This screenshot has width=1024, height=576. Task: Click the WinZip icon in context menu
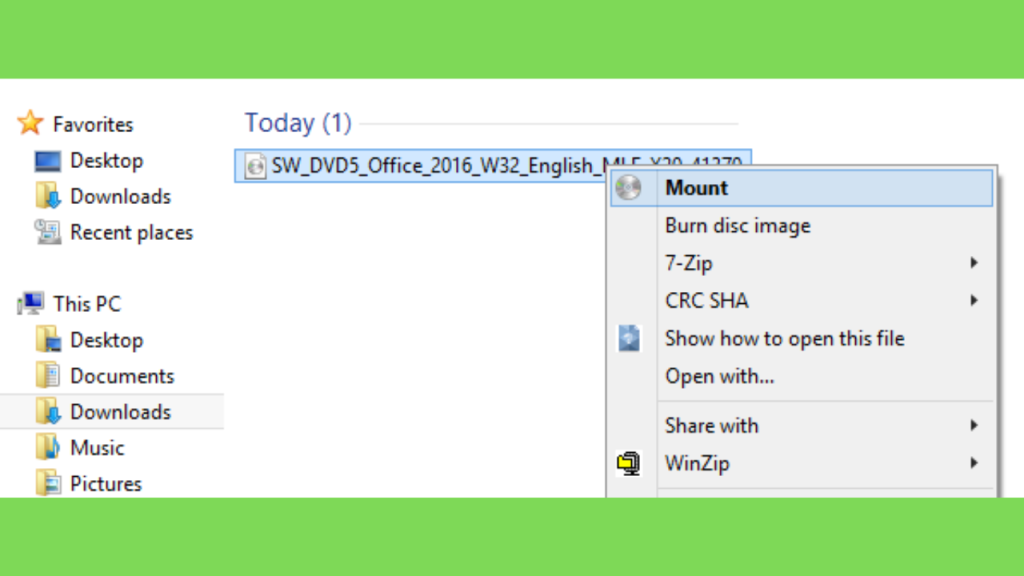(628, 464)
